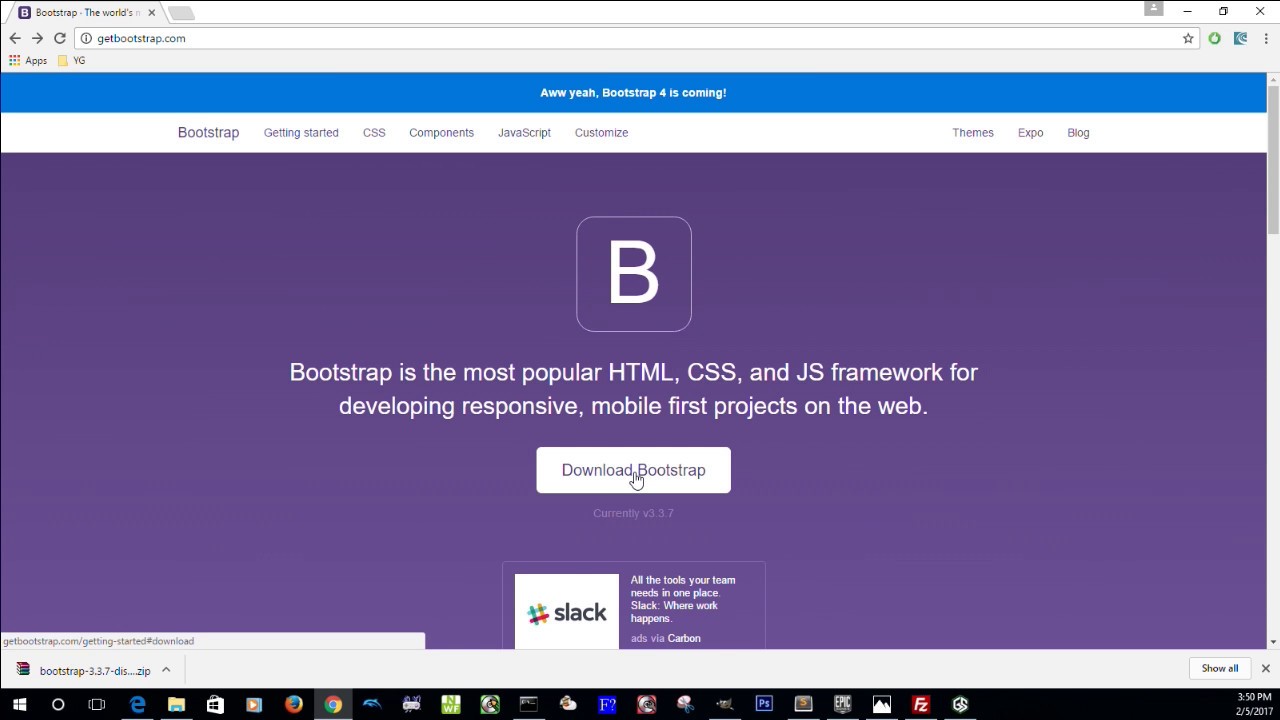Click the page scrollbar down arrow

[x=1273, y=642]
